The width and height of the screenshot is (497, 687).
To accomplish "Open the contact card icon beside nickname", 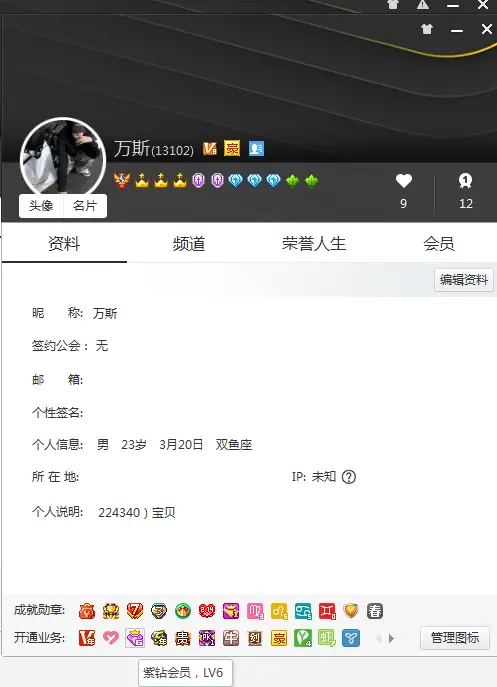I will [256, 149].
